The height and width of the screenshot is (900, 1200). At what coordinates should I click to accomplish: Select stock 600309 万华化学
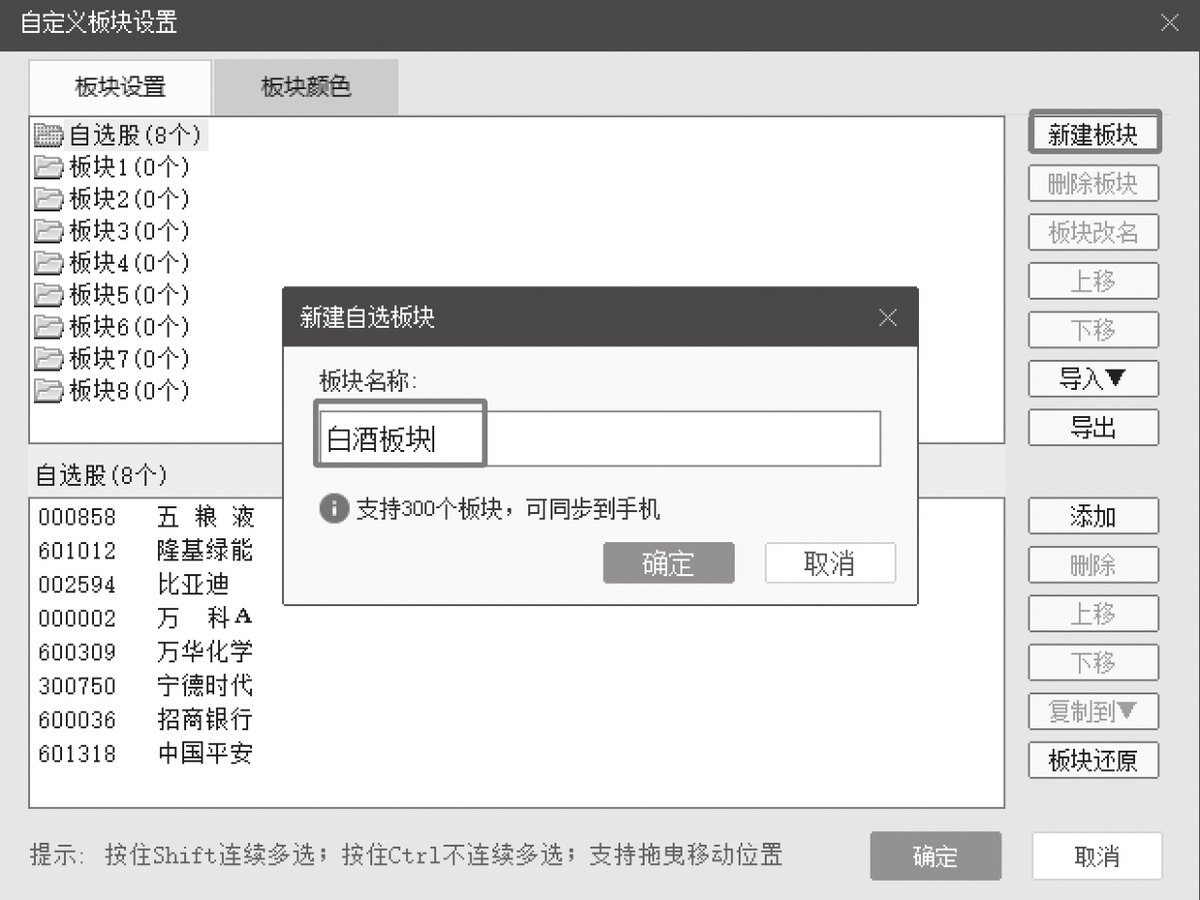[146, 653]
